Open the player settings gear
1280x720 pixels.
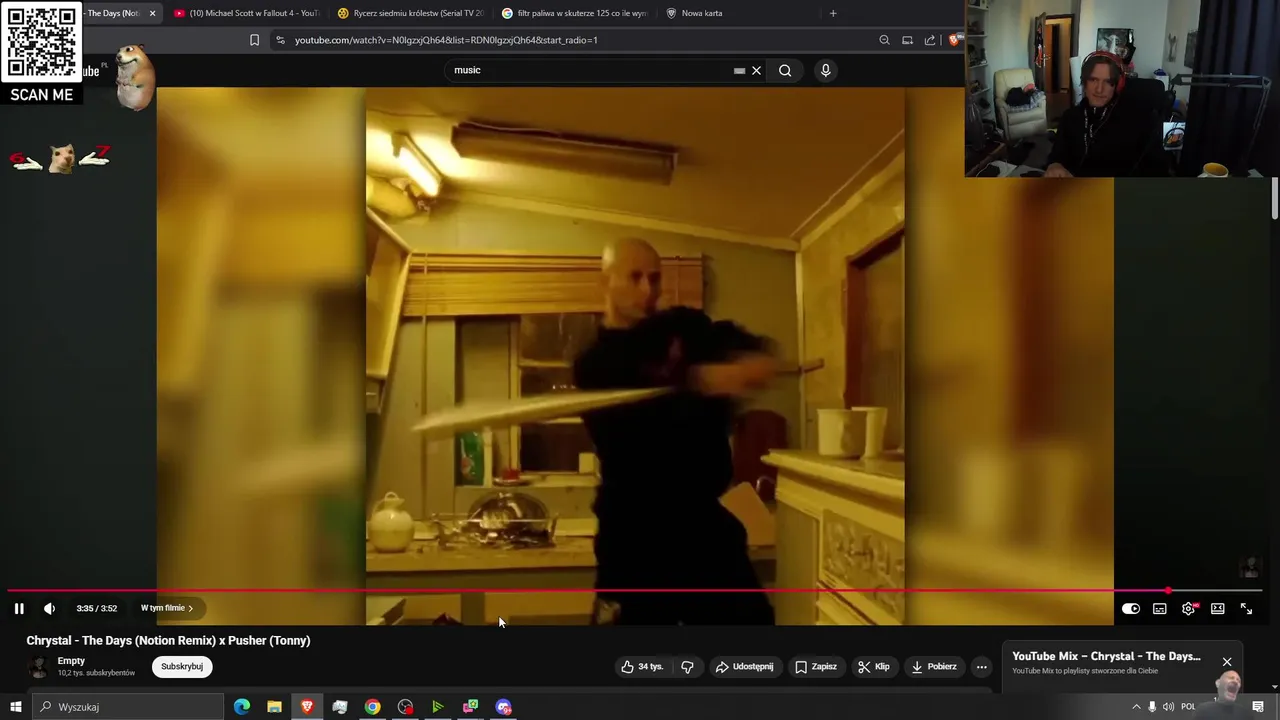click(x=1189, y=608)
